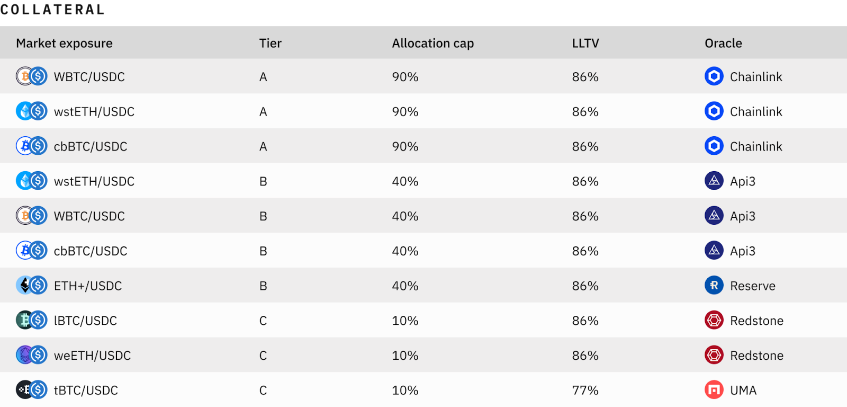Open the Redstone link in the weETH/USDC row
Viewport: 847px width, 407px height.
tap(756, 355)
